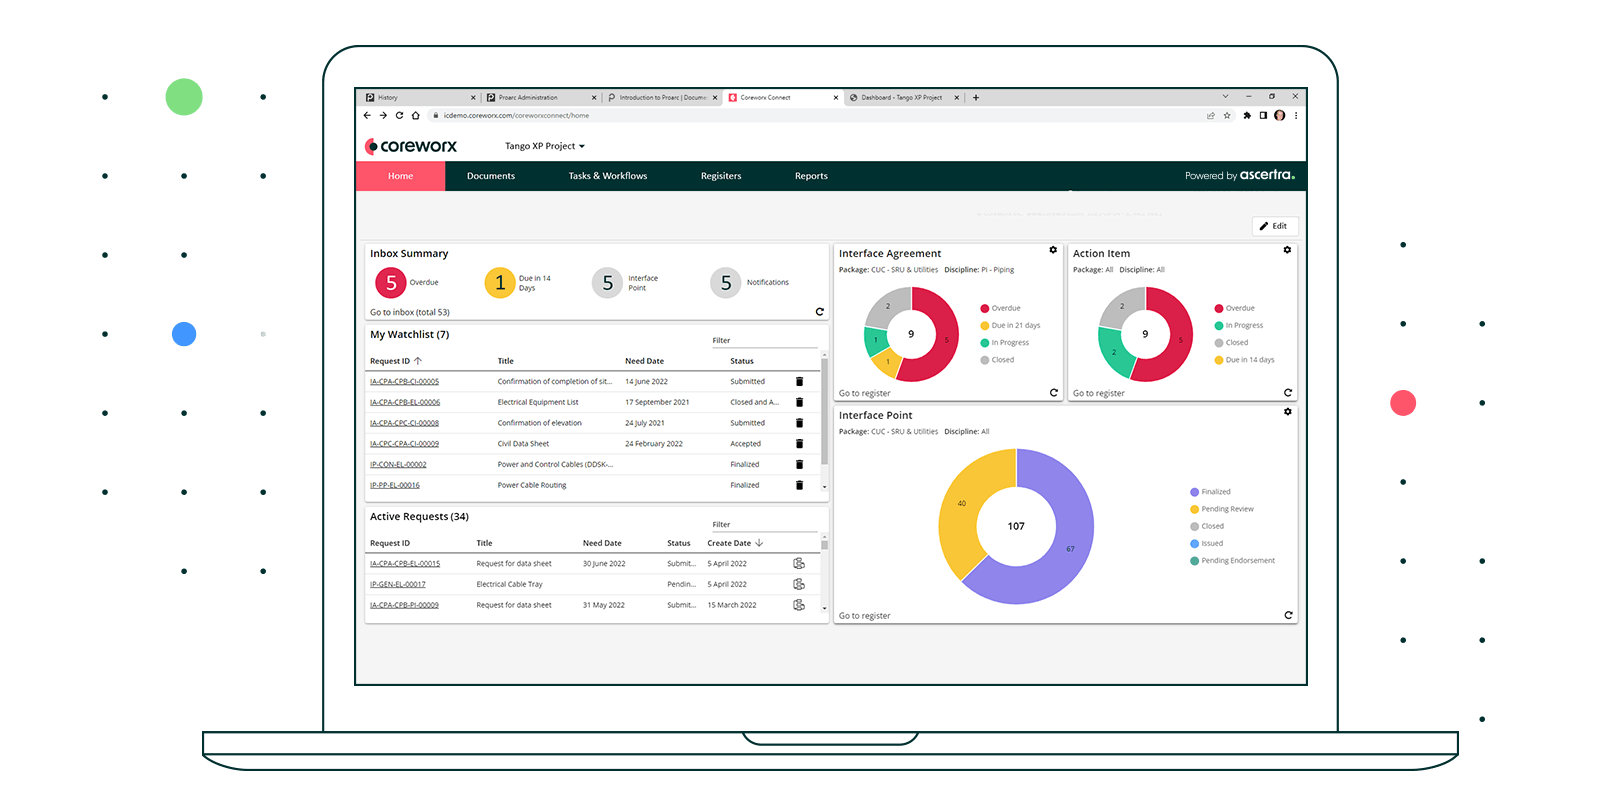Viewport: 1600px width, 808px height.
Task: Click the browser forward arrow
Action: click(x=383, y=115)
